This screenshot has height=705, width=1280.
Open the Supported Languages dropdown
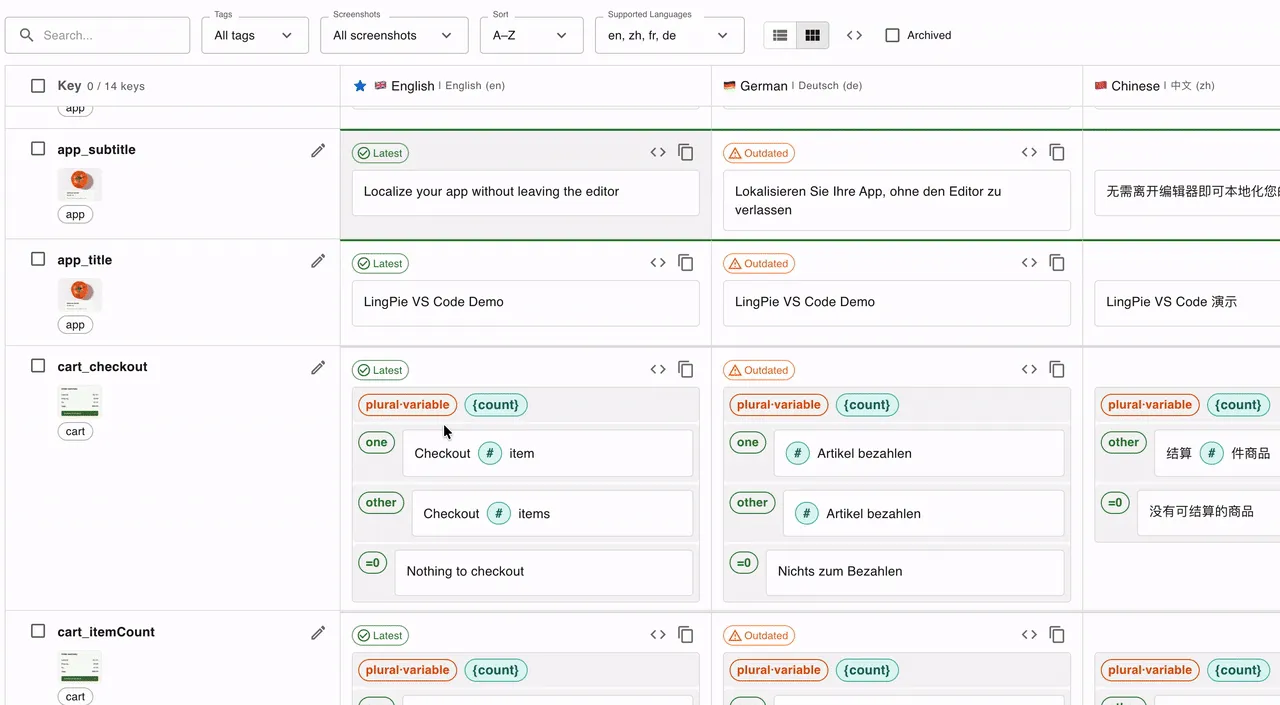[670, 35]
